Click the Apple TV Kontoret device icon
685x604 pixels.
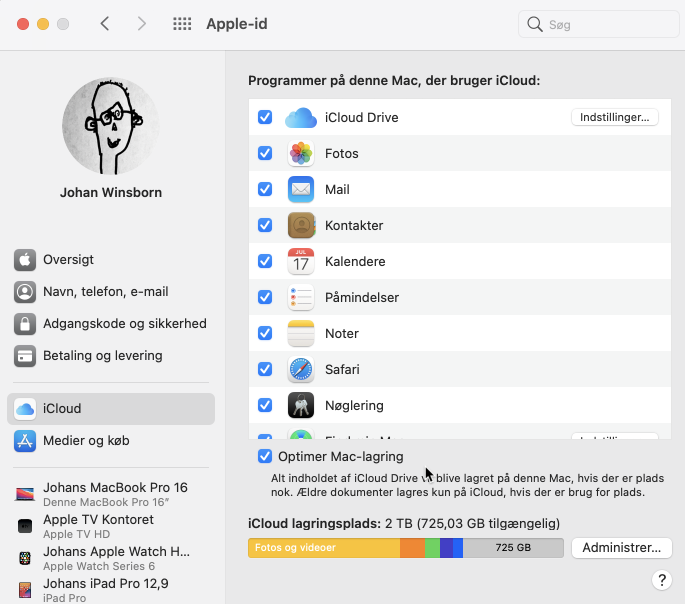[25, 526]
